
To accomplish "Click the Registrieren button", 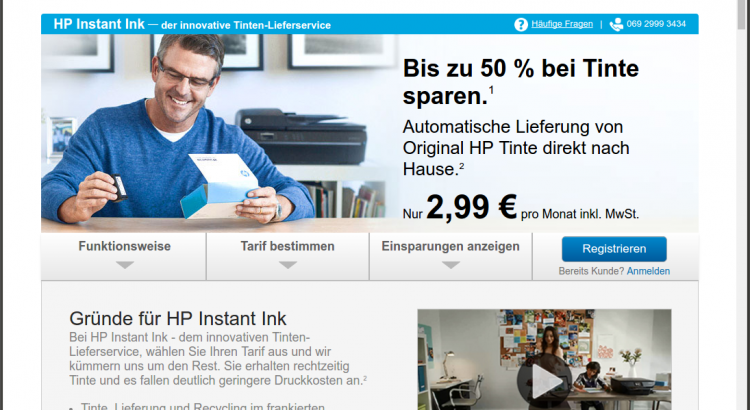I will pos(614,249).
